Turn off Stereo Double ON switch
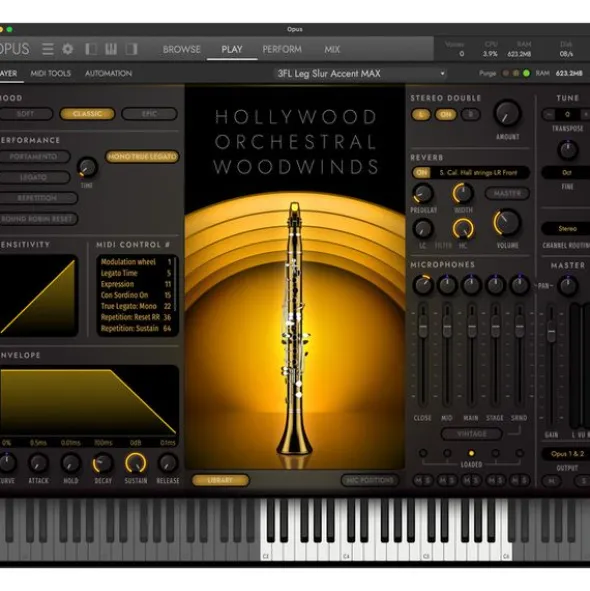 446,115
